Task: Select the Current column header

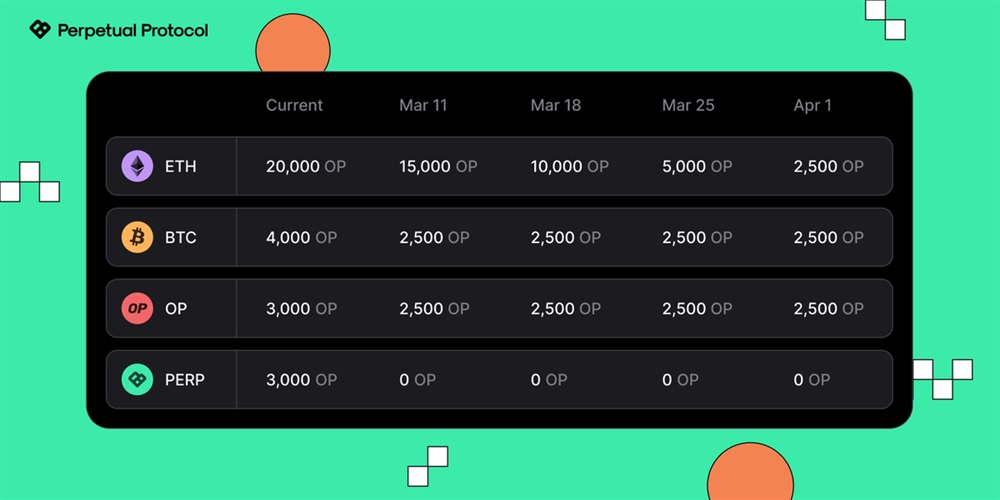Action: tap(294, 105)
